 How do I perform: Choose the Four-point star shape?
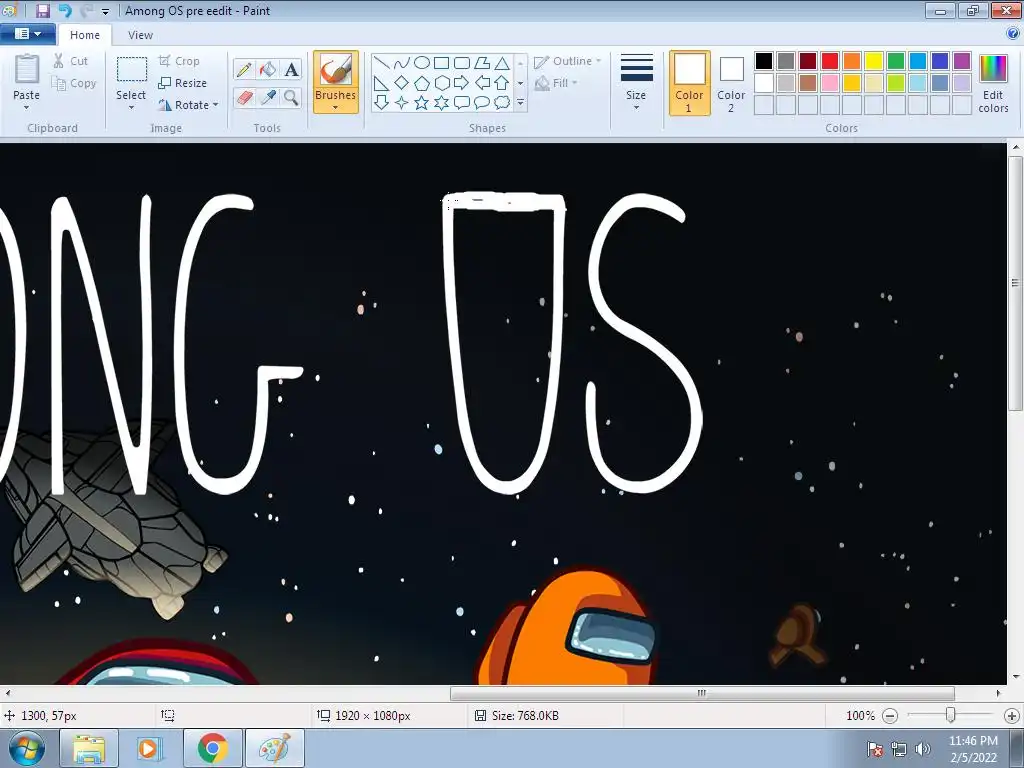click(402, 103)
